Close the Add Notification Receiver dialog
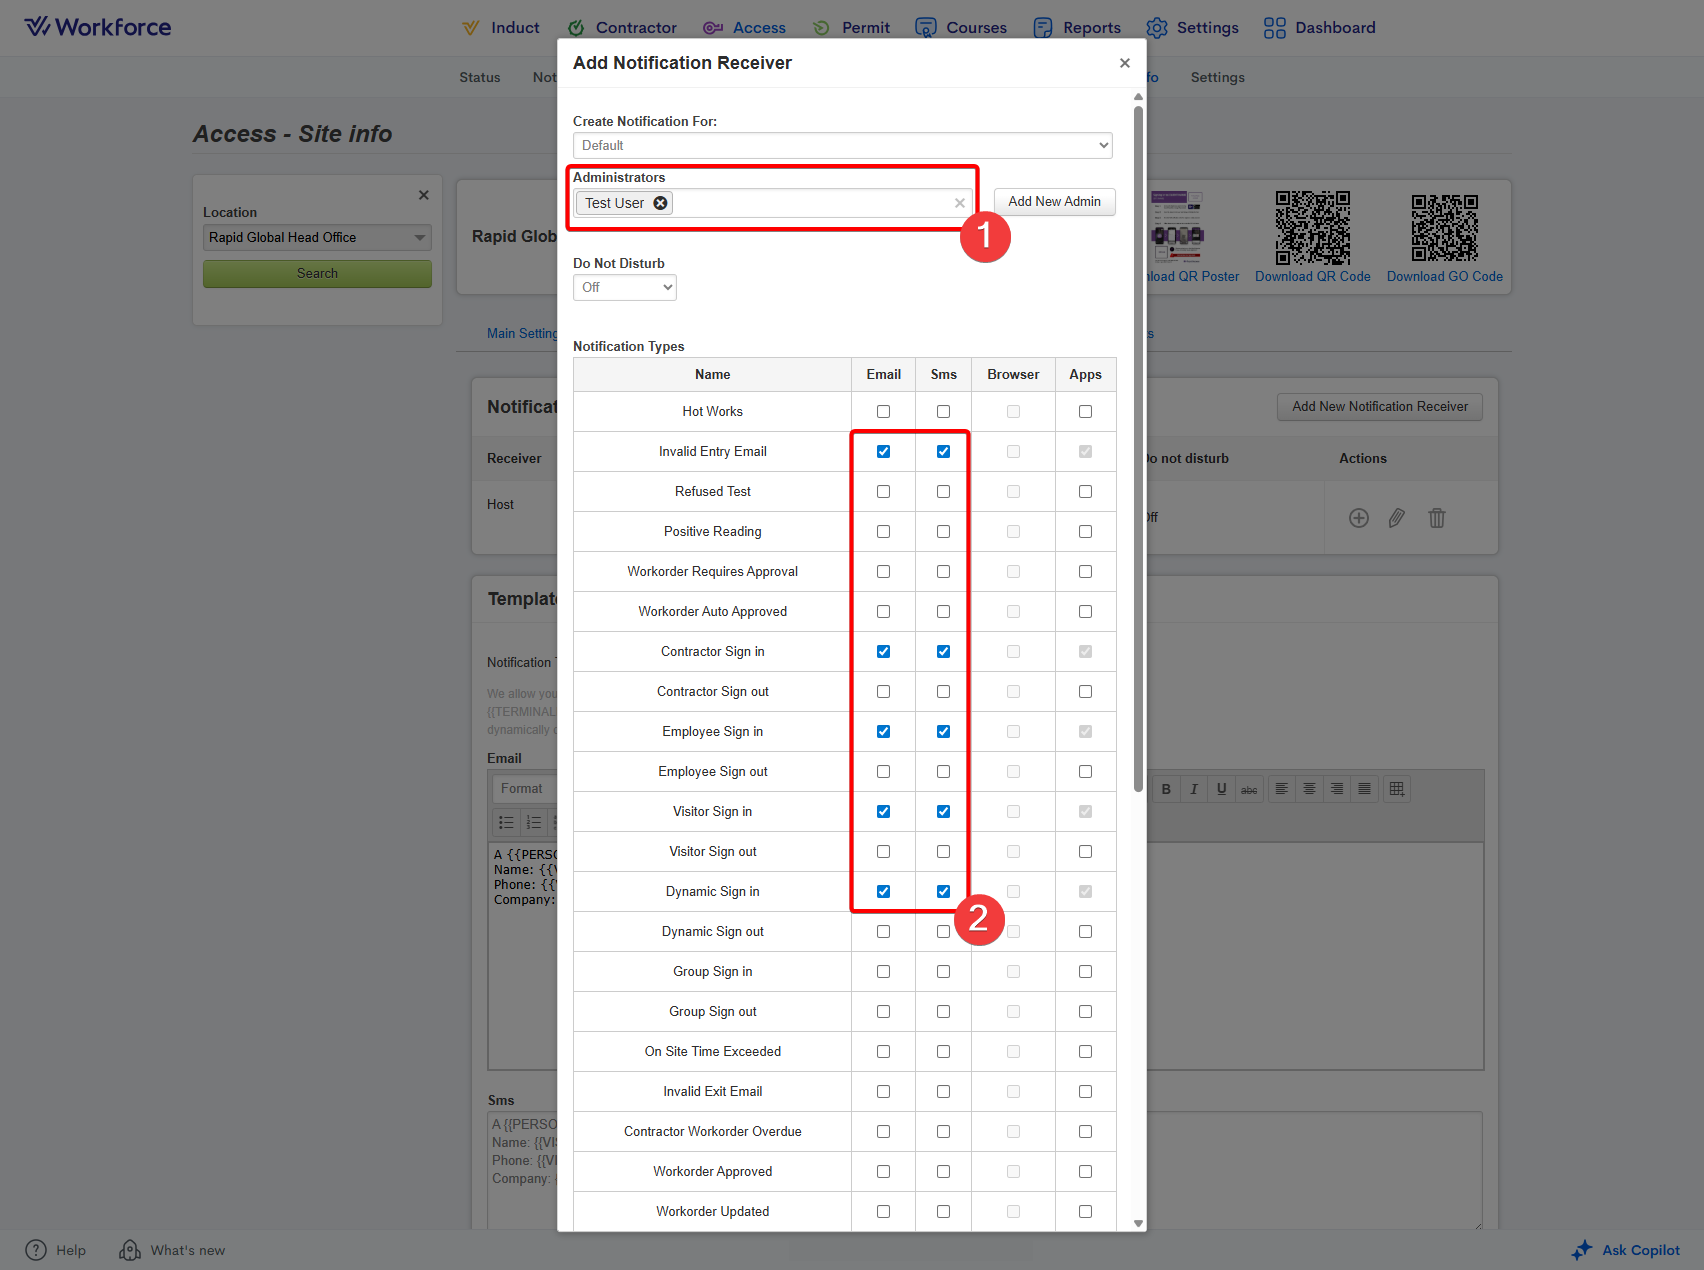 click(1125, 63)
